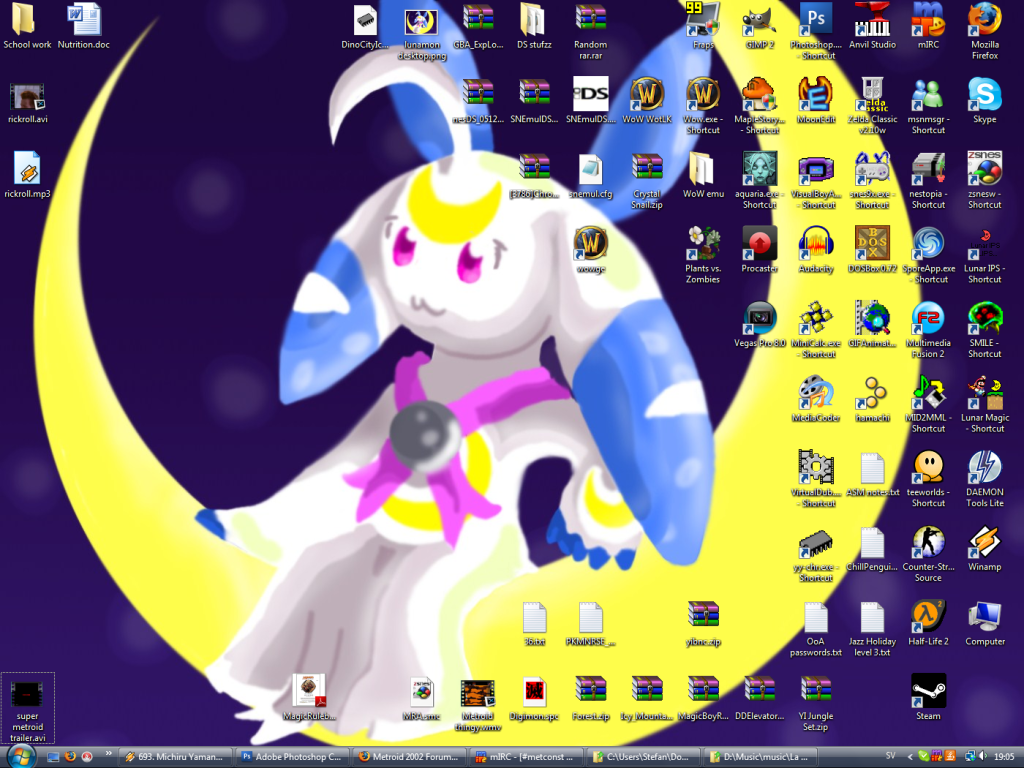Image resolution: width=1024 pixels, height=768 pixels.
Task: Open the Anvil Studio desktop icon
Action: 872,20
